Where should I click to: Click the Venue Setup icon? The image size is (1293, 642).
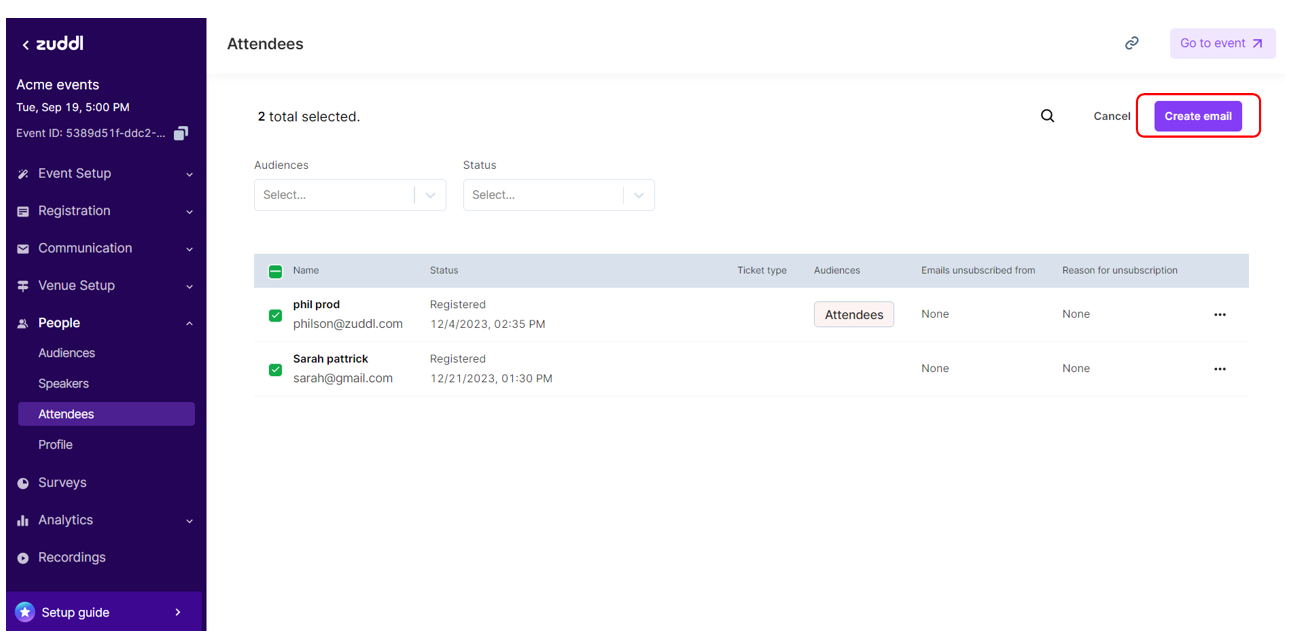pos(22,285)
